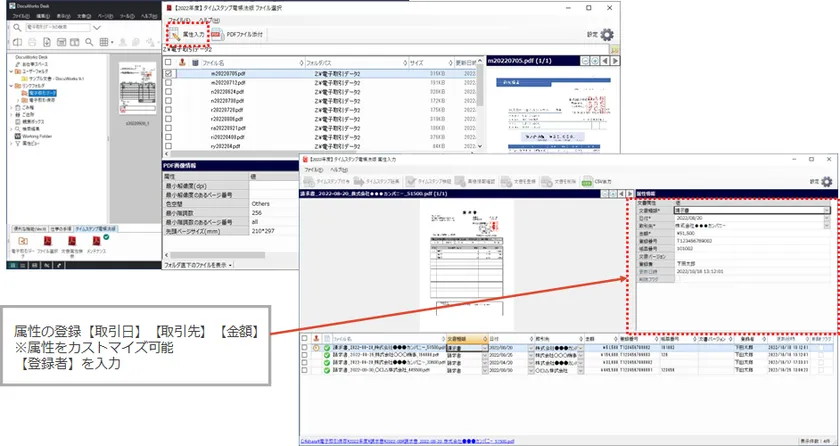
Task: Check the box next to m20220712.pdf
Action: 169,83
